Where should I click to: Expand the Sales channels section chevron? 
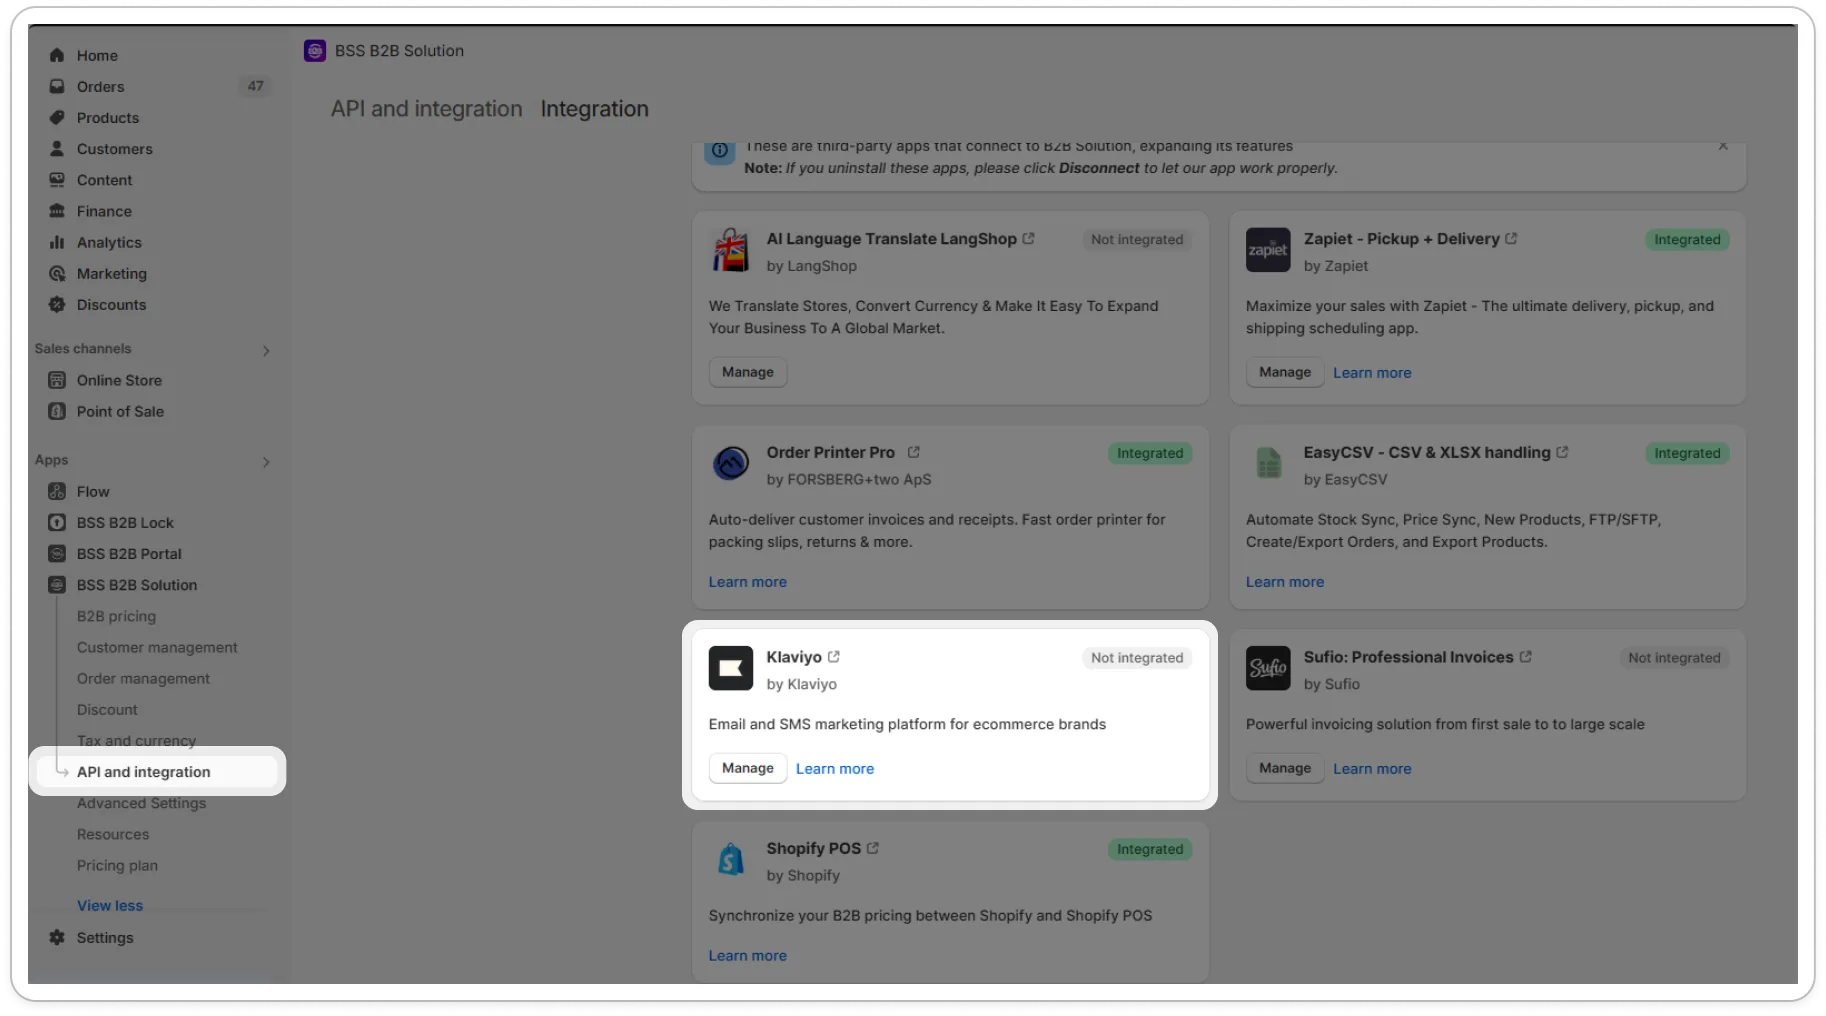(266, 350)
